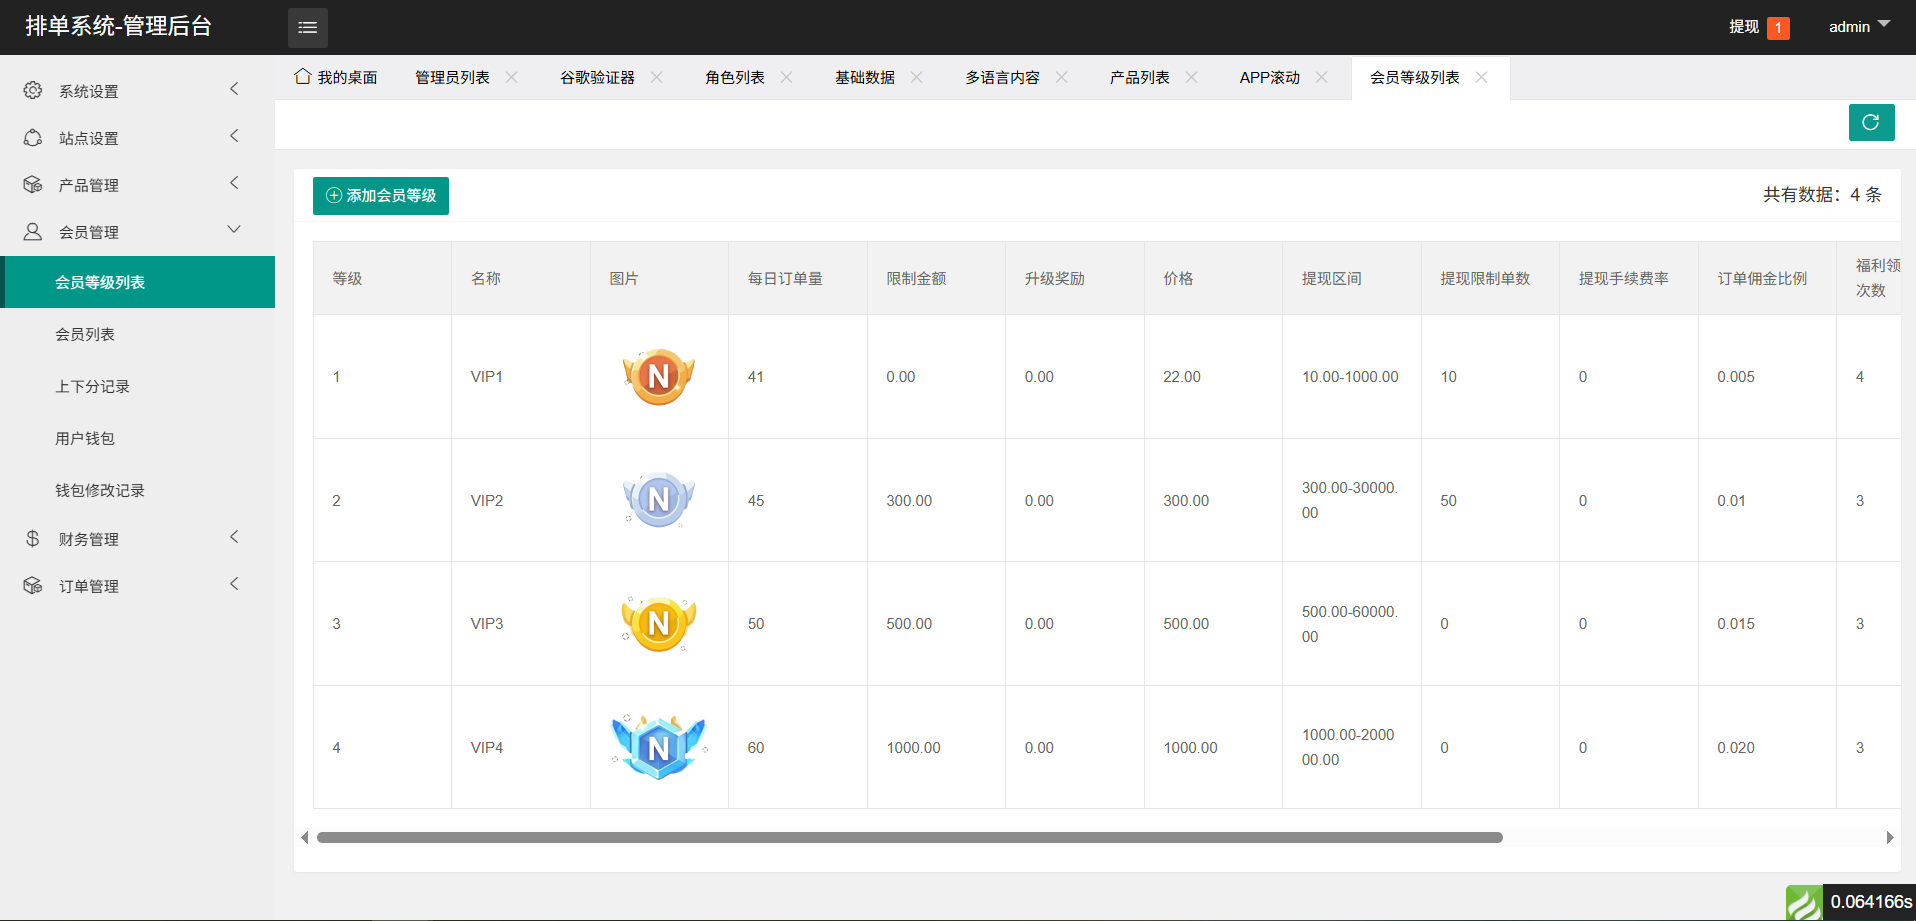Click the 财务管理 dollar icon
Viewport: 1916px width, 921px height.
33,539
